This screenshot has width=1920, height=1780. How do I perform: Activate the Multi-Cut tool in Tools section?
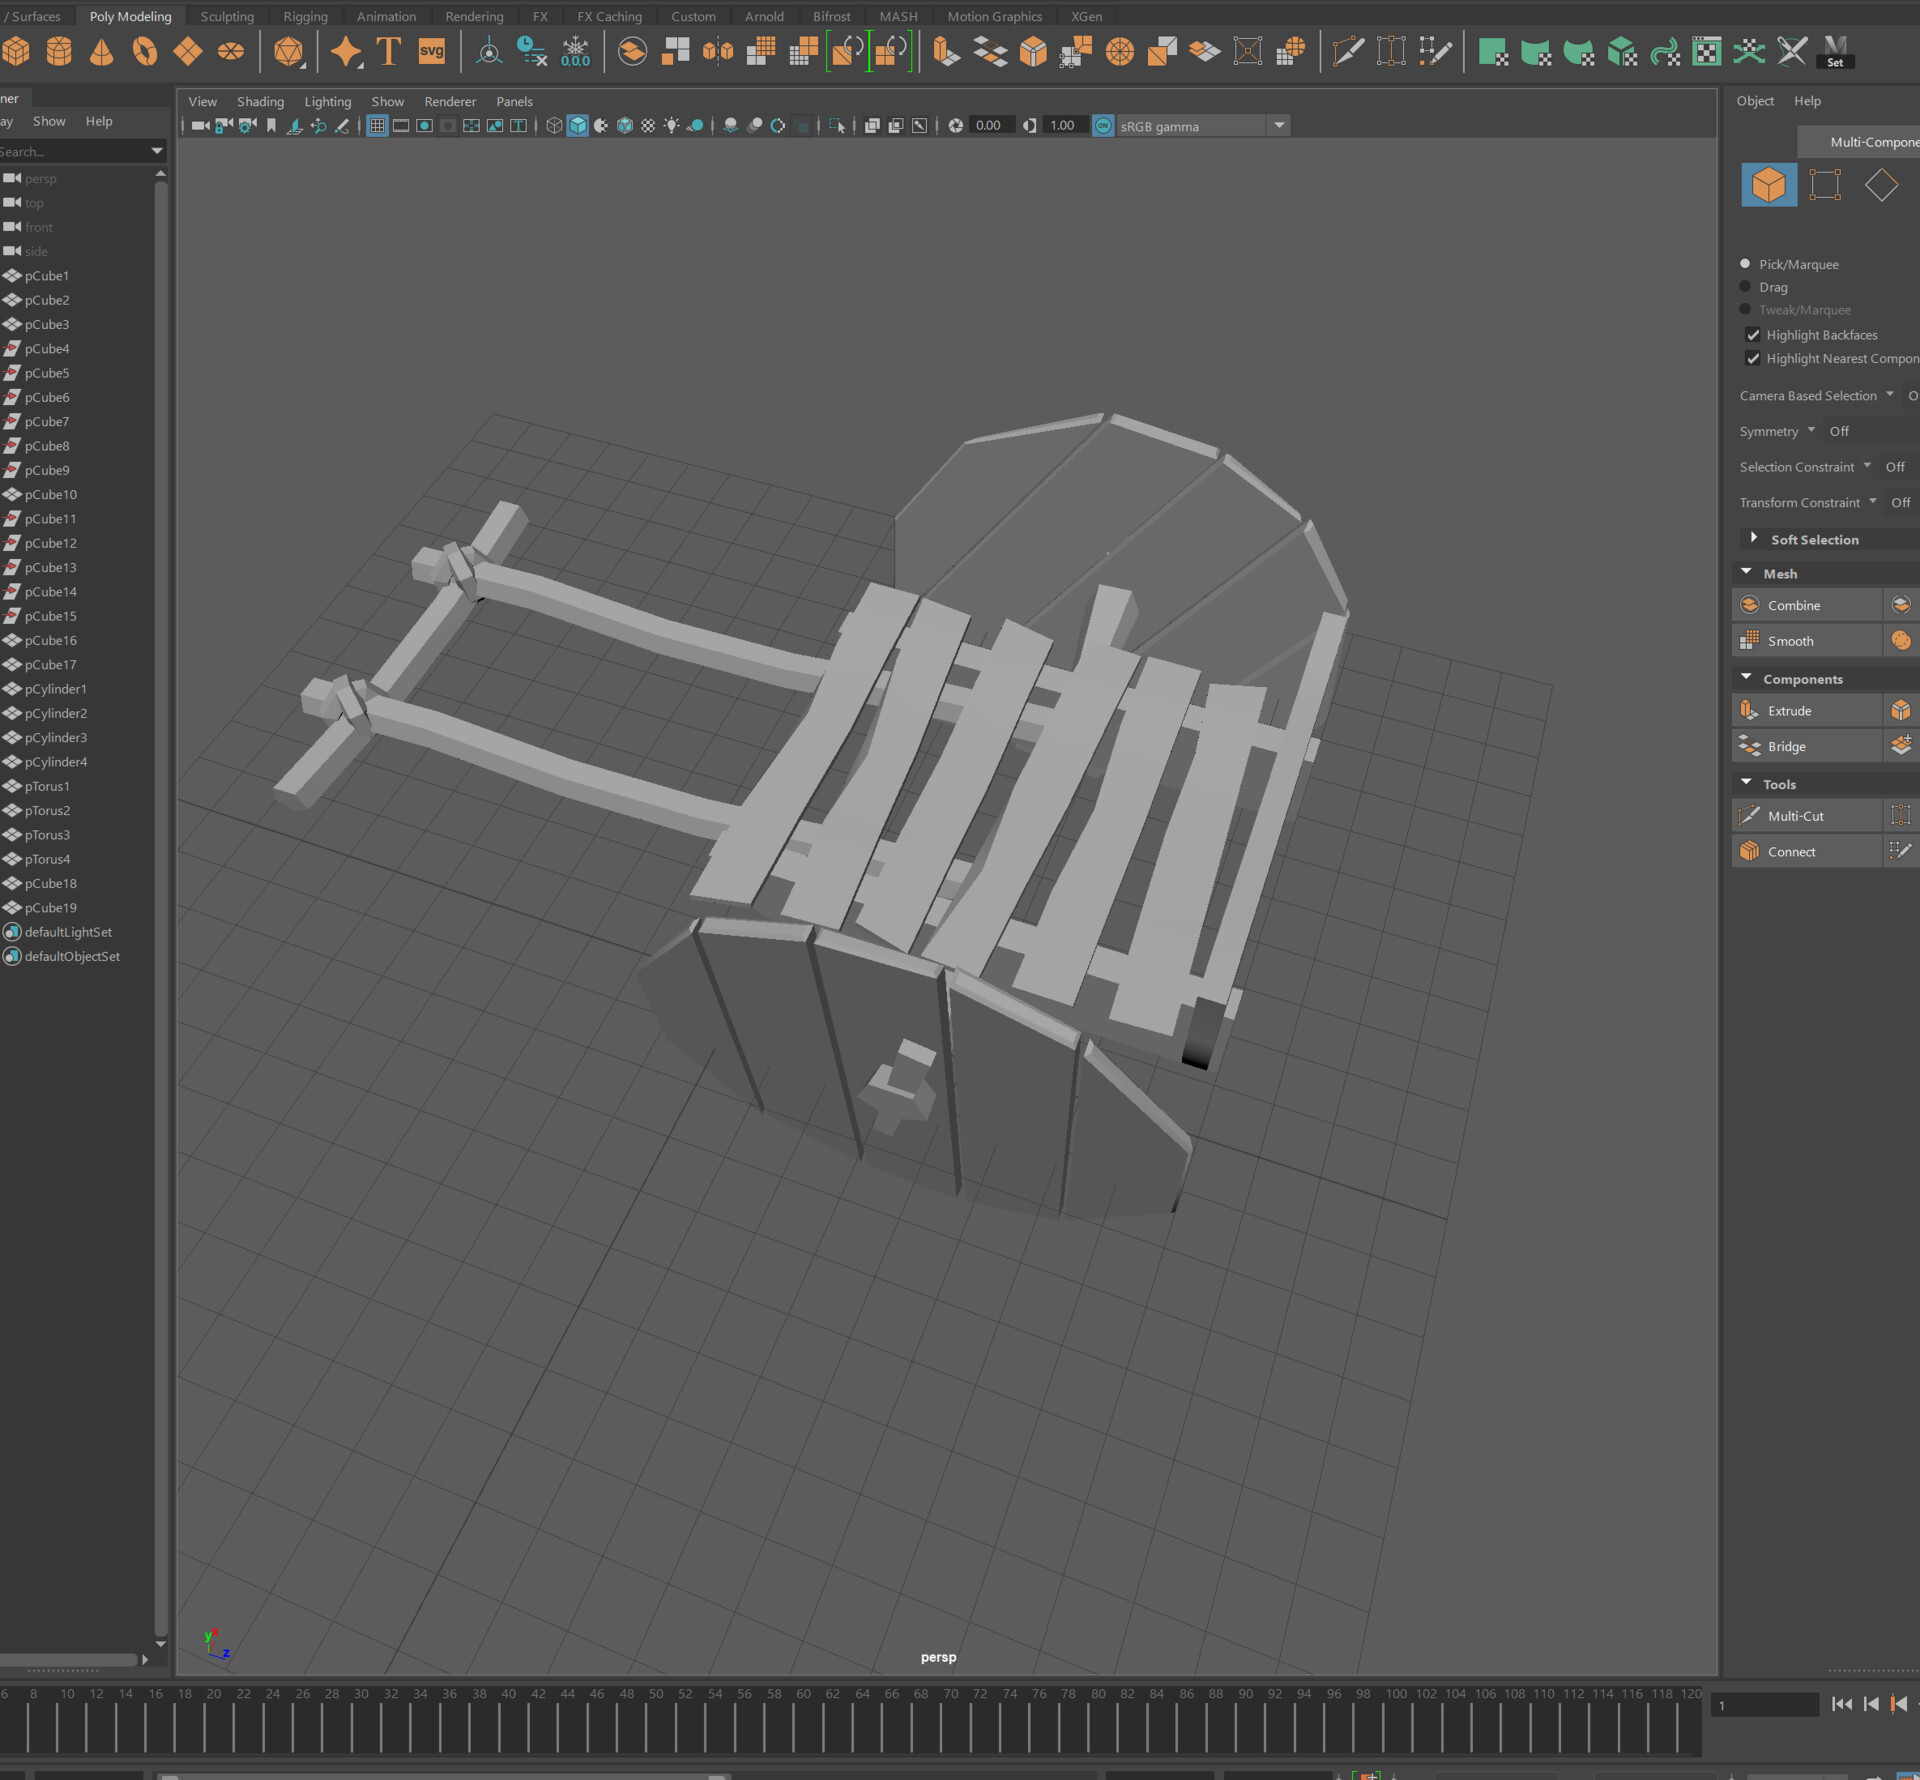click(1795, 815)
